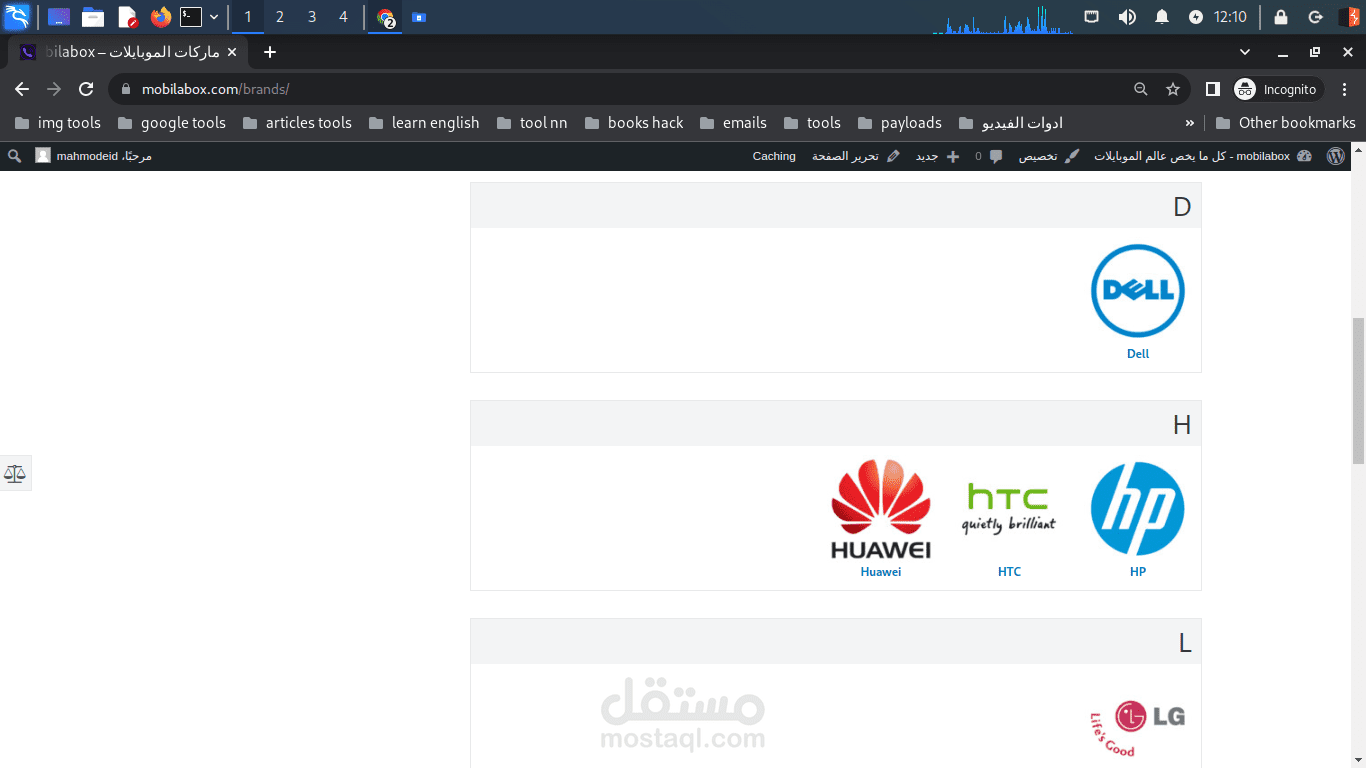Launch Firefox from the panel
The image size is (1366, 768).
(x=161, y=17)
